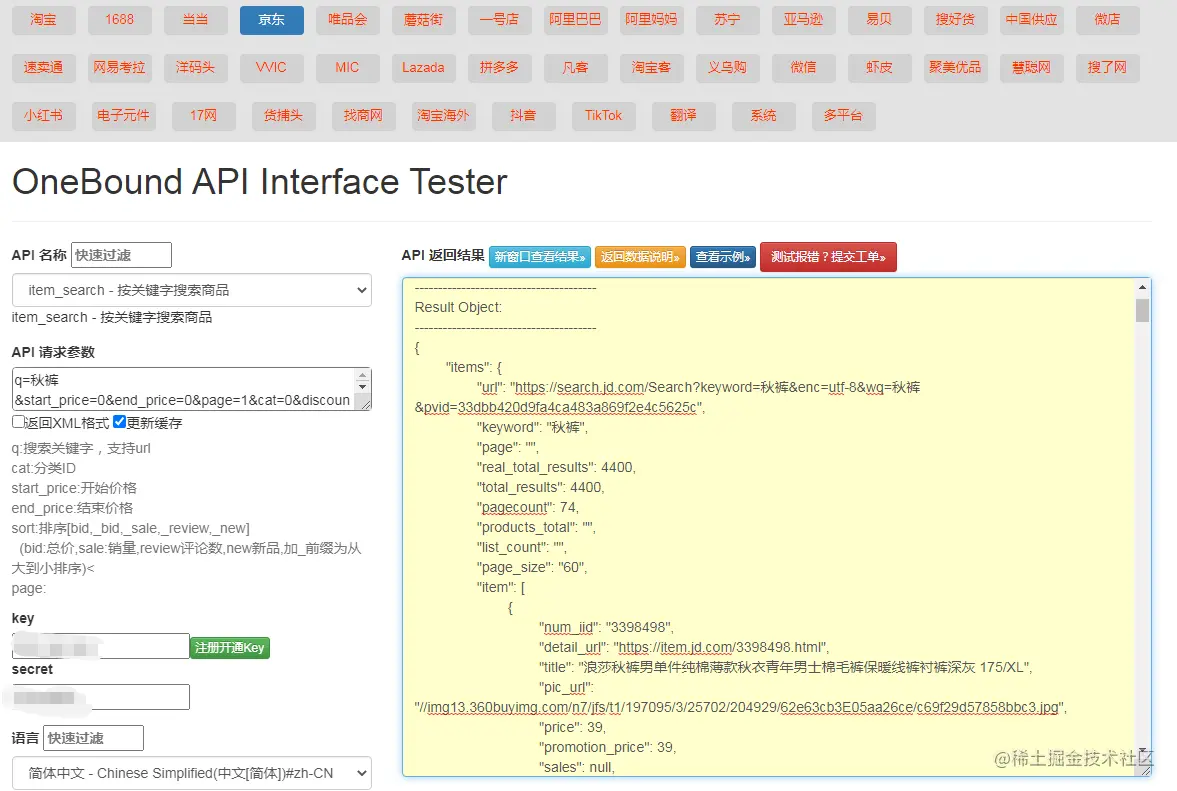Open the 一号店 tab
1177x791 pixels.
click(x=499, y=20)
